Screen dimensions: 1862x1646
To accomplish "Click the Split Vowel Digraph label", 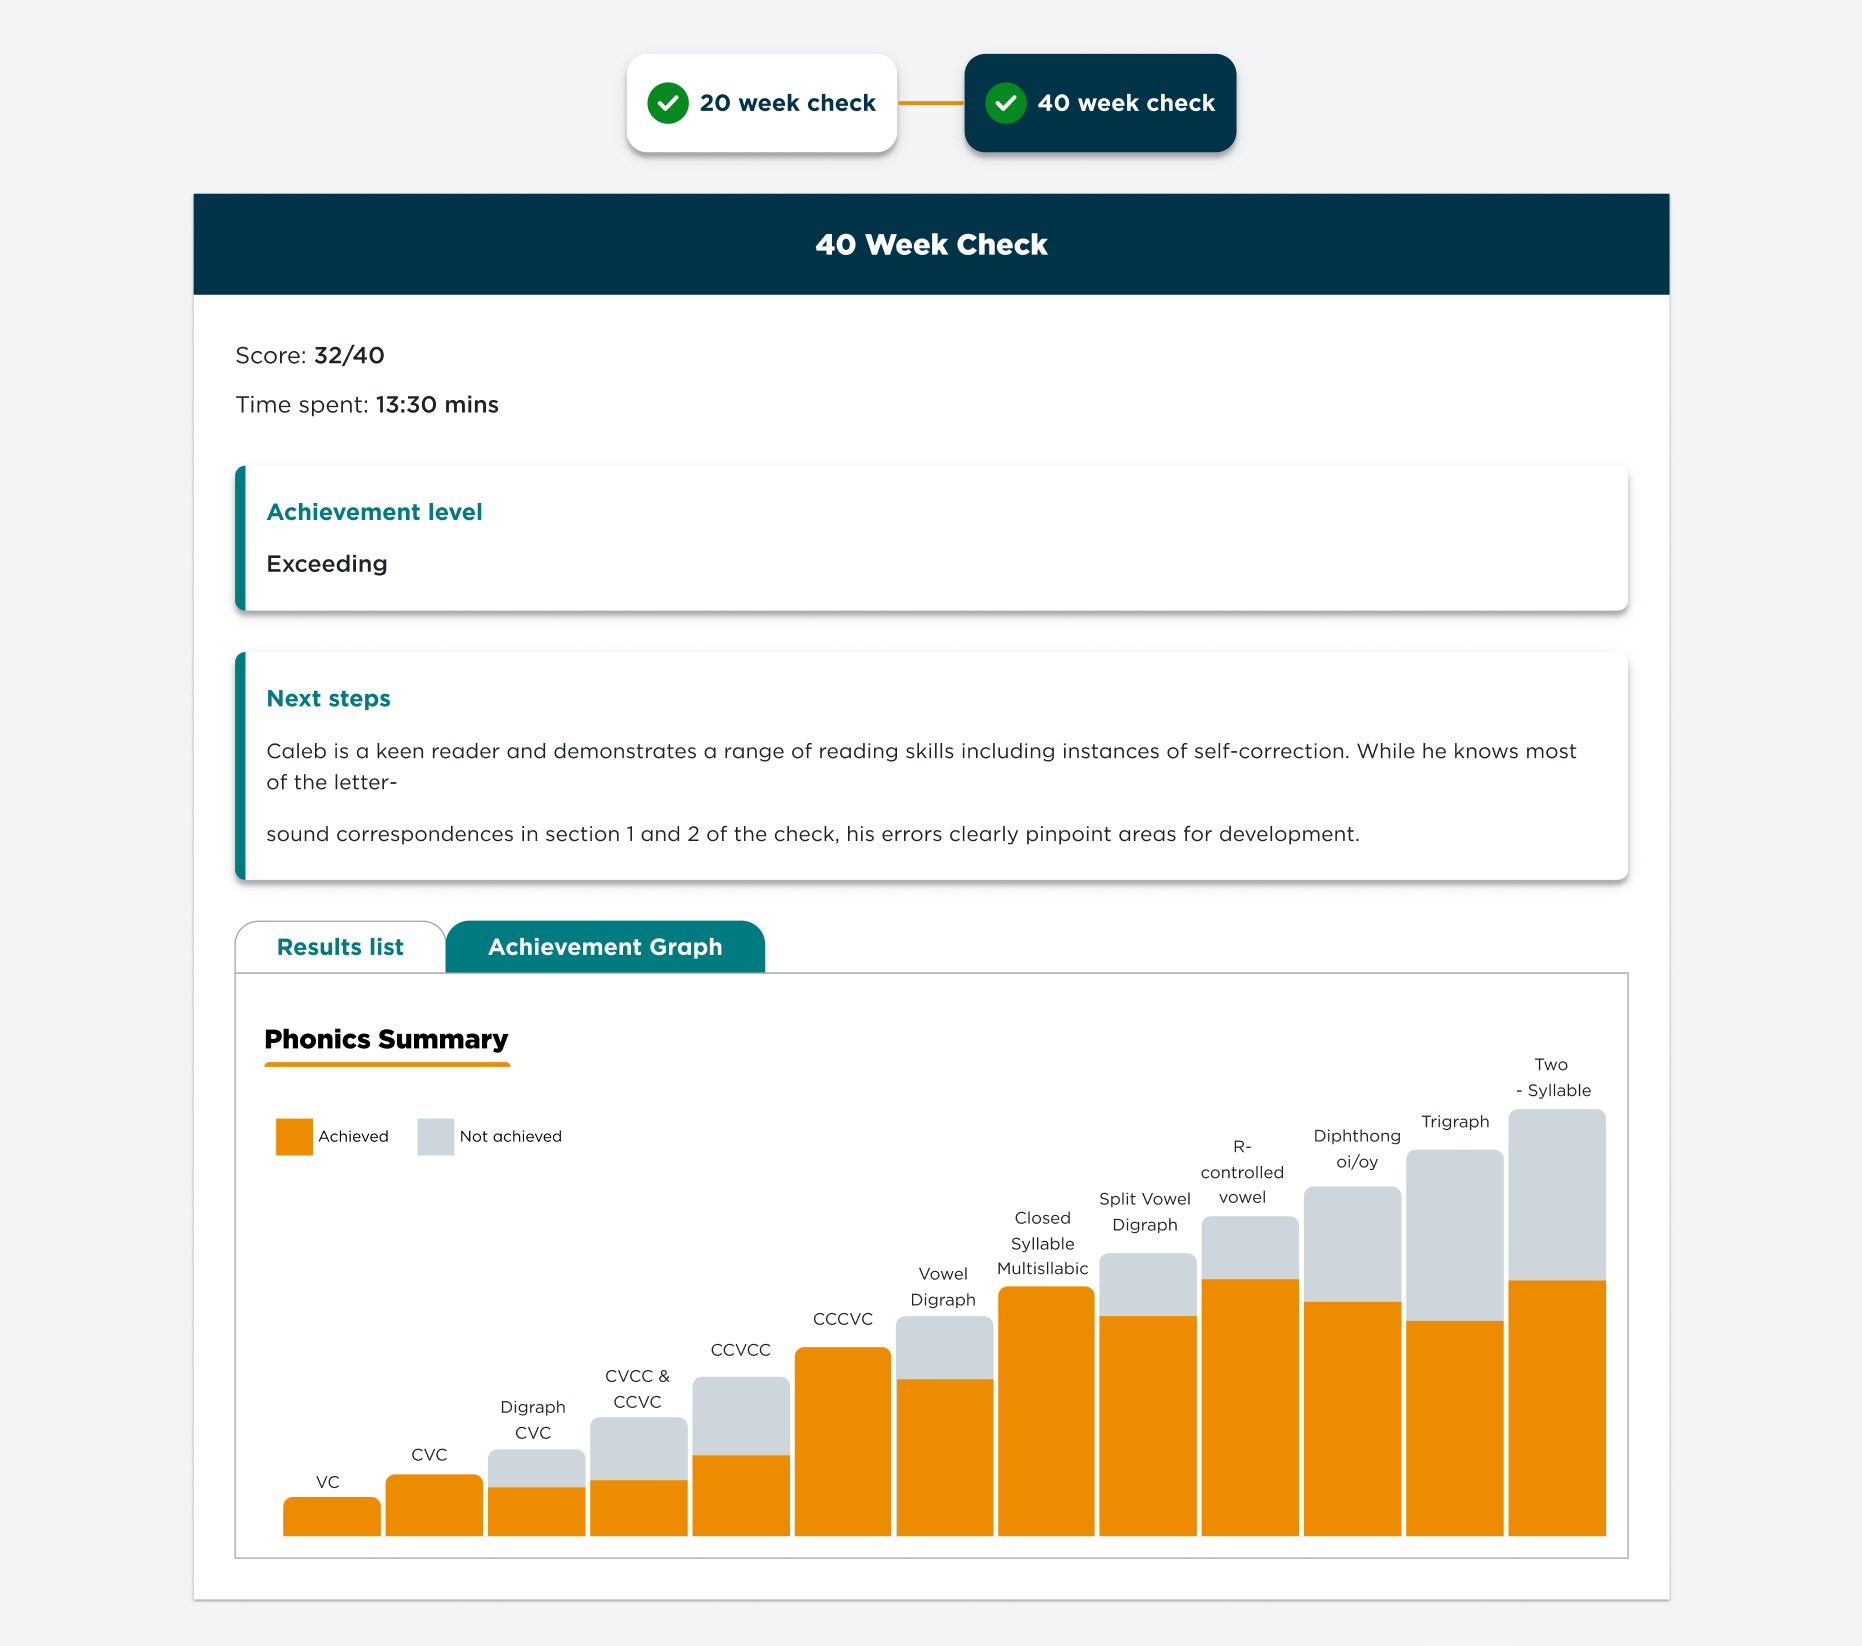I will 1144,1212.
